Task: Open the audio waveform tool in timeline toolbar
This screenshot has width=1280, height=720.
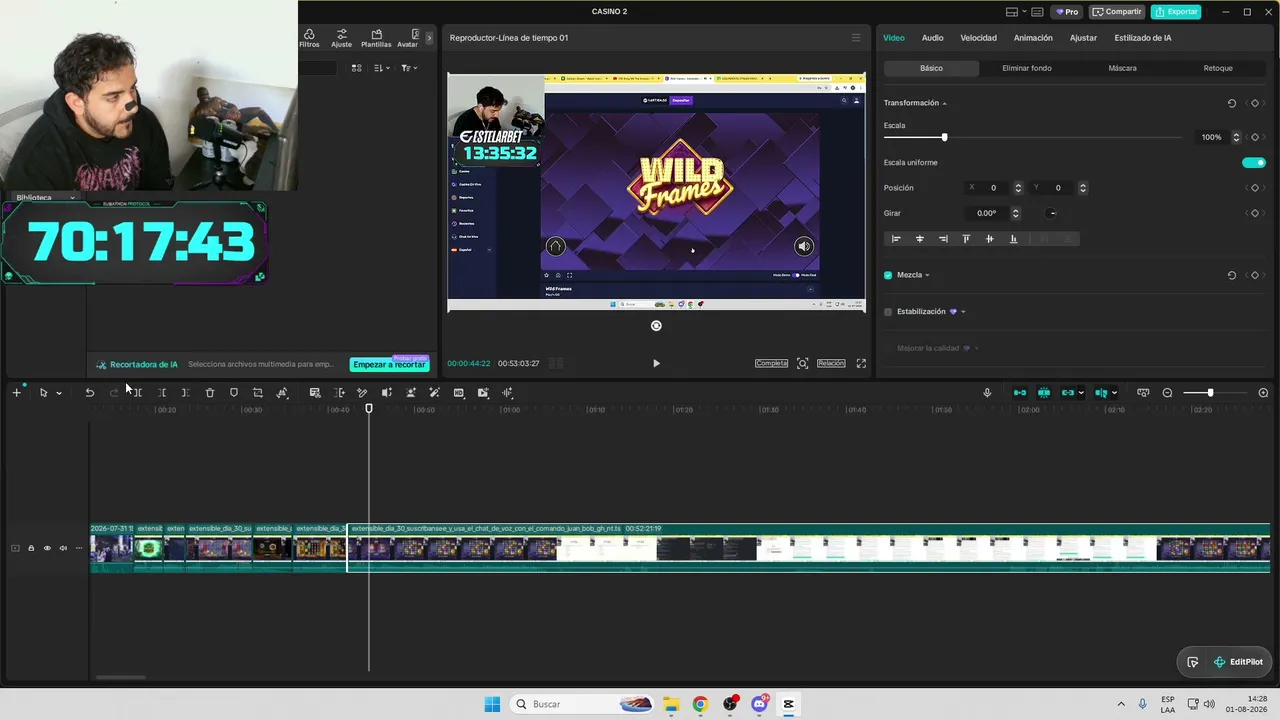Action: coord(508,393)
